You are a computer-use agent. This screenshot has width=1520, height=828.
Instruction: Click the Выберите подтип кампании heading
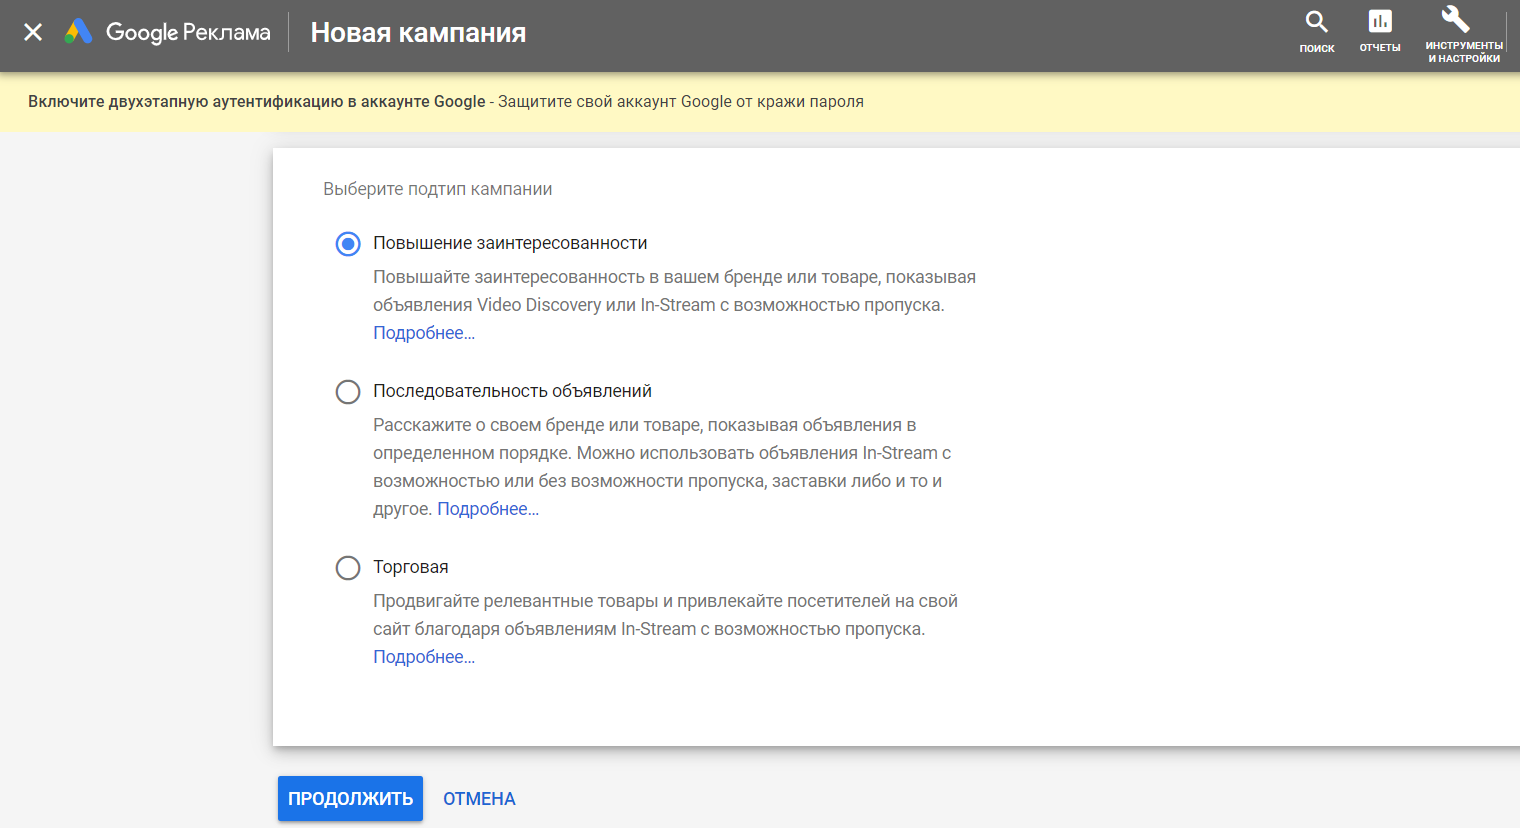click(437, 189)
